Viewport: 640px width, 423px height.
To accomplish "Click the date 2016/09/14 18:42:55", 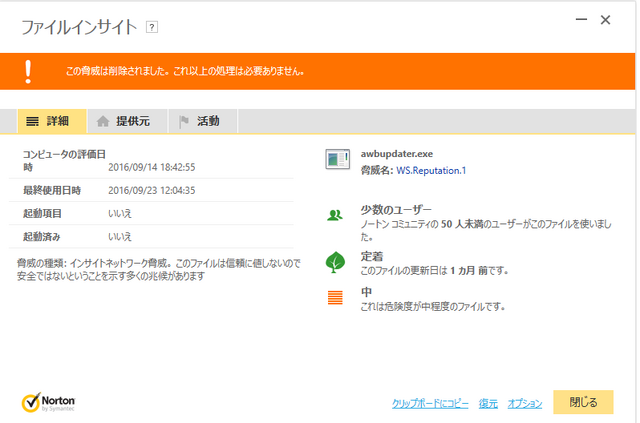I will tap(151, 167).
